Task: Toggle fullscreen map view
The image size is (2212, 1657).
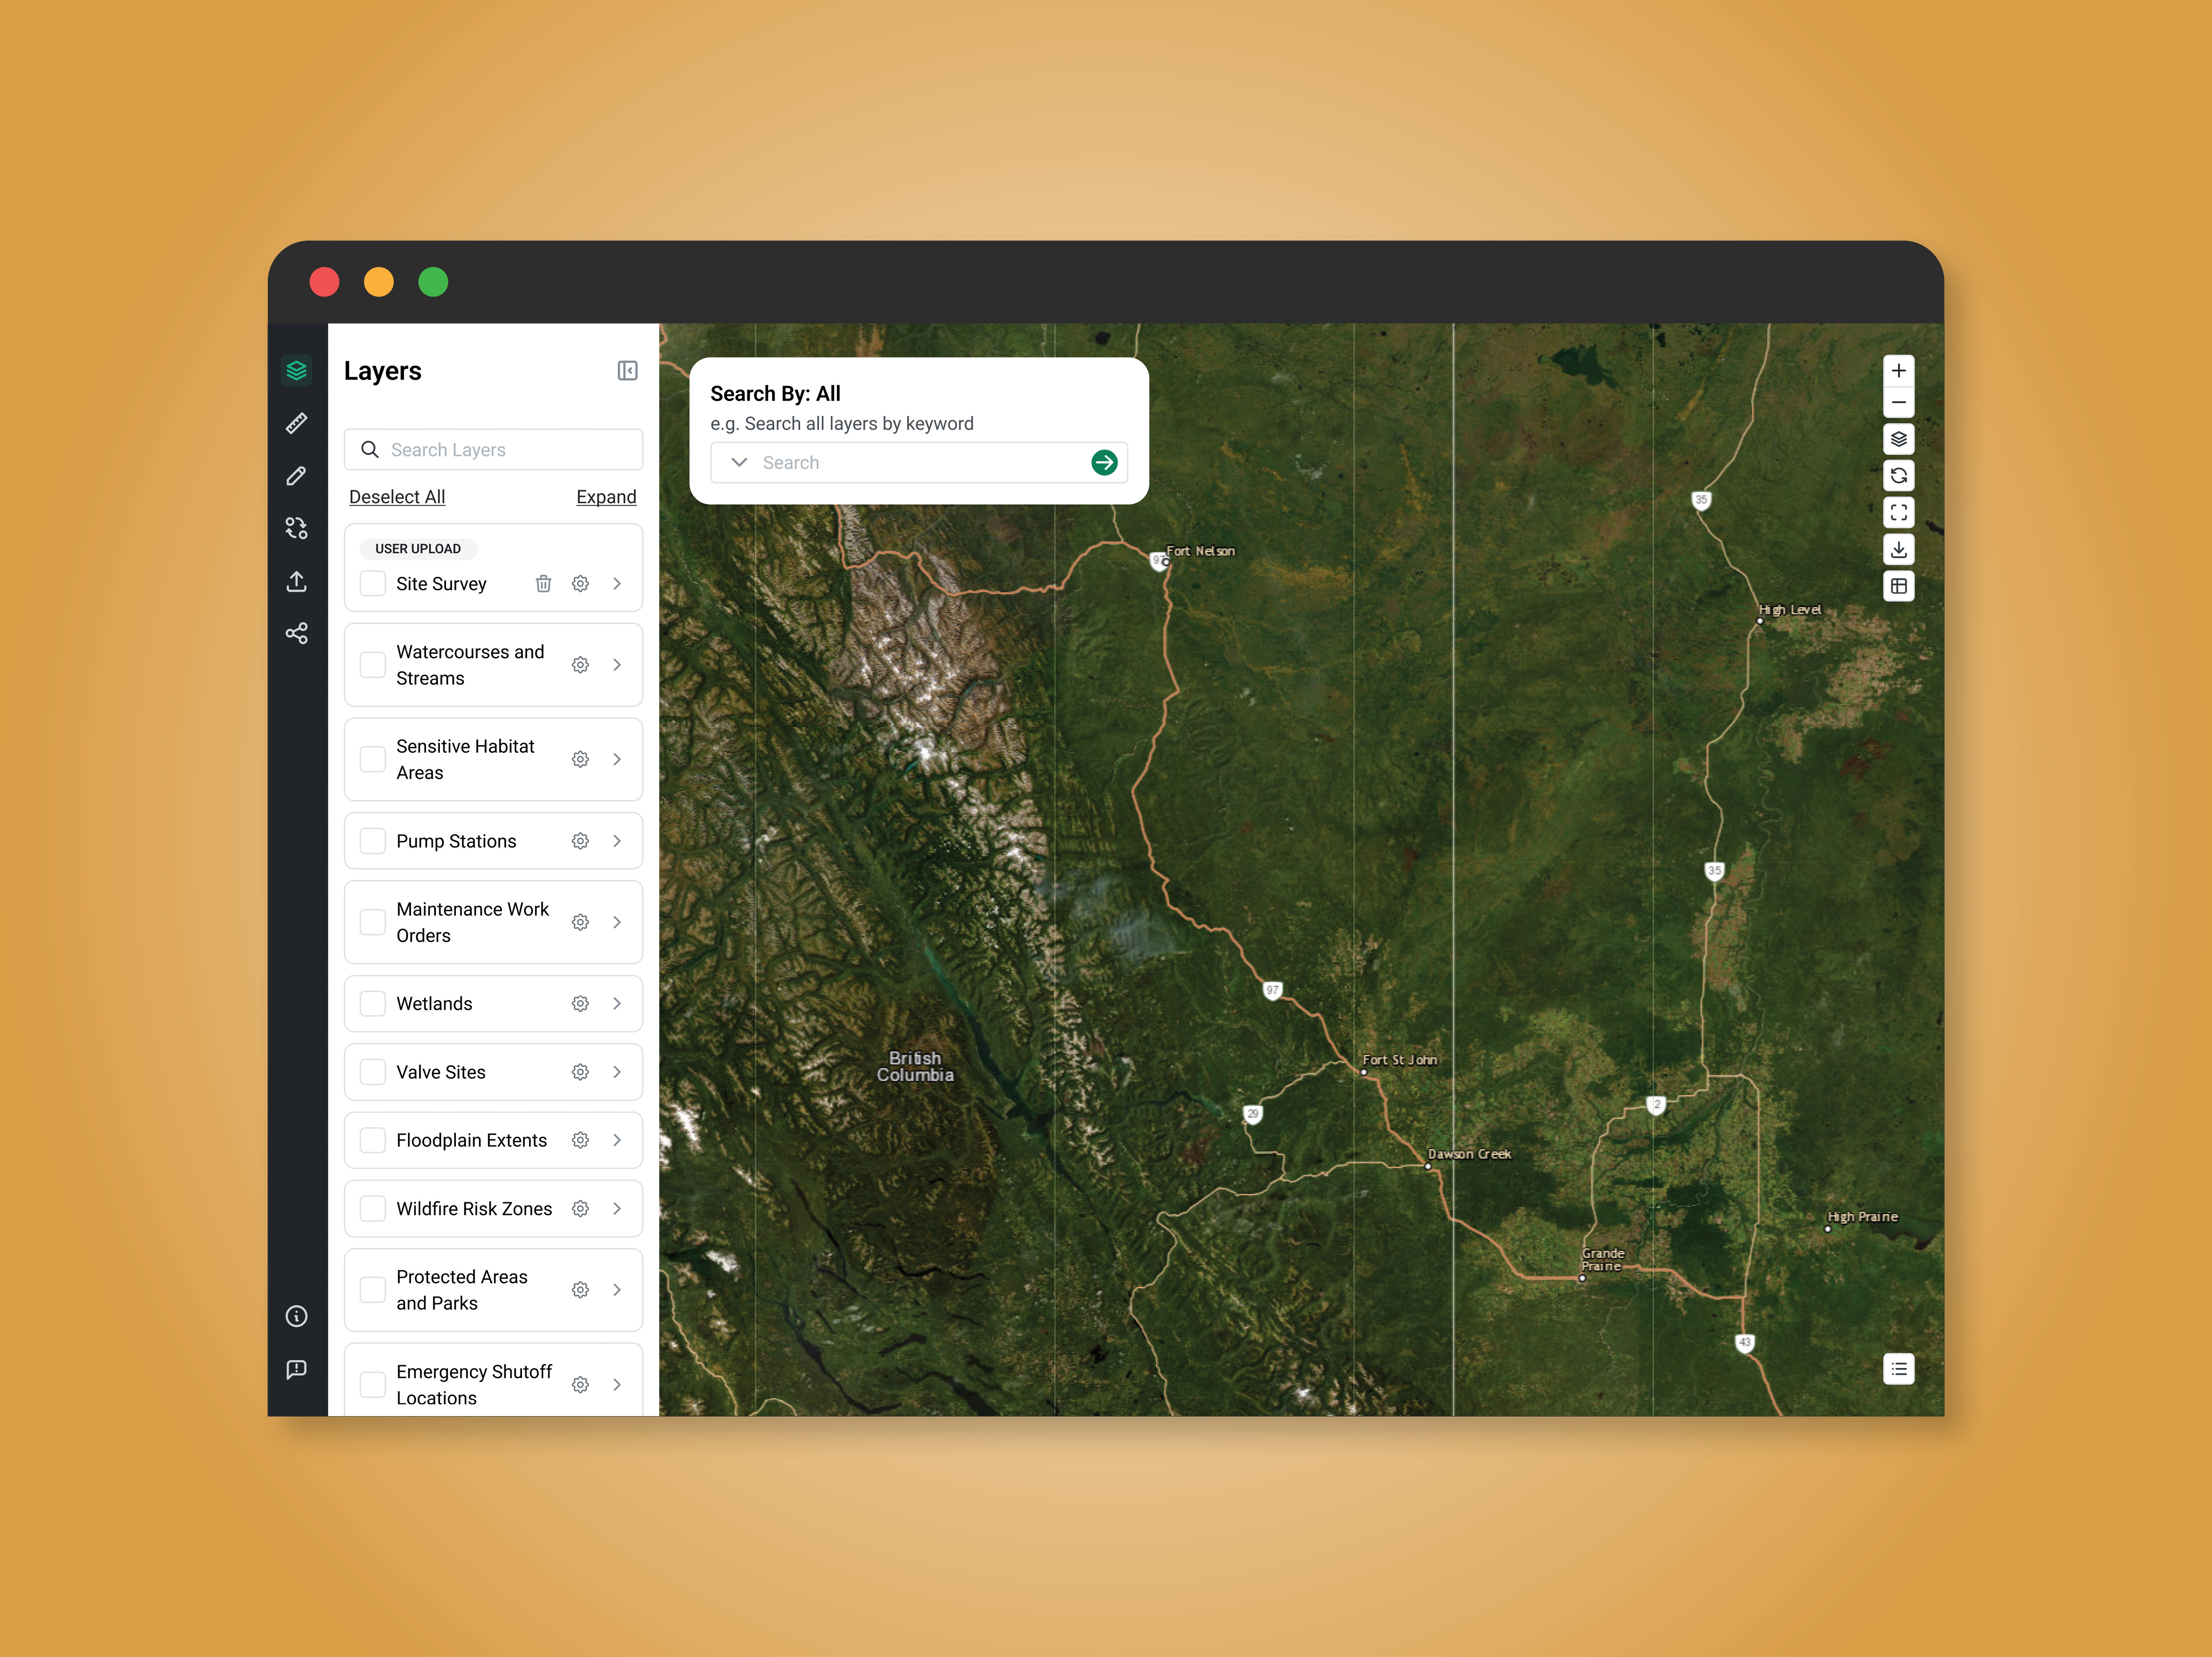Action: pyautogui.click(x=1898, y=513)
